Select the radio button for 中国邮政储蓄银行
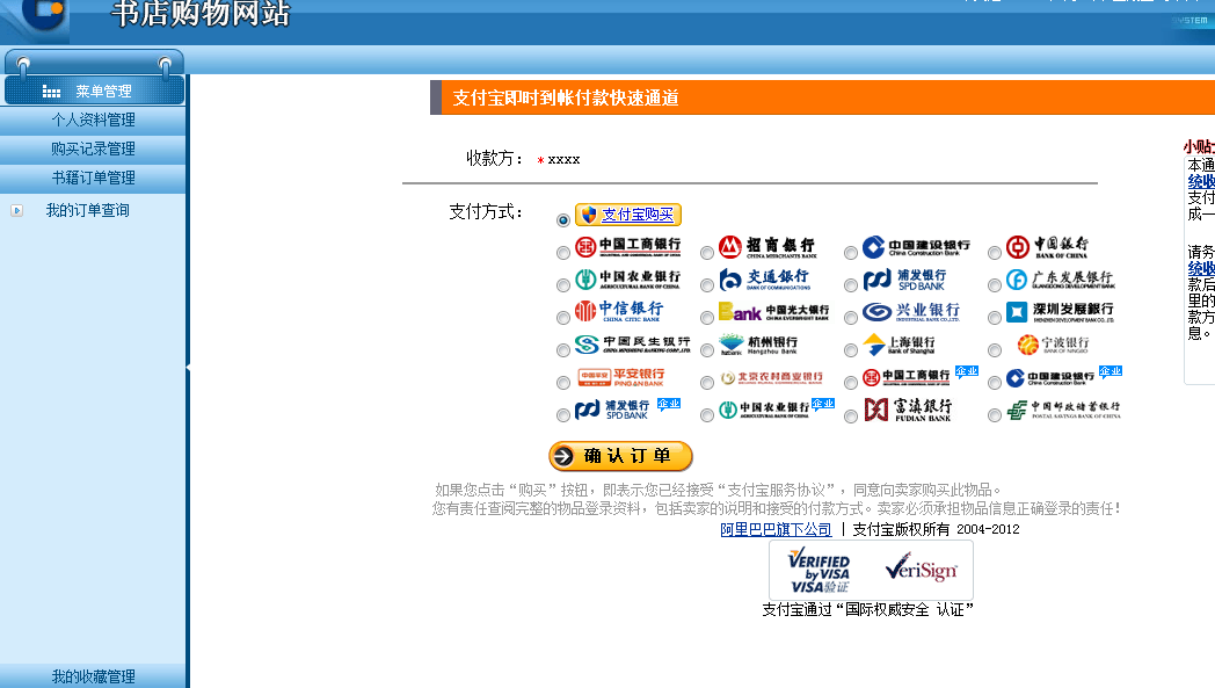This screenshot has width=1216, height=690. coord(994,416)
